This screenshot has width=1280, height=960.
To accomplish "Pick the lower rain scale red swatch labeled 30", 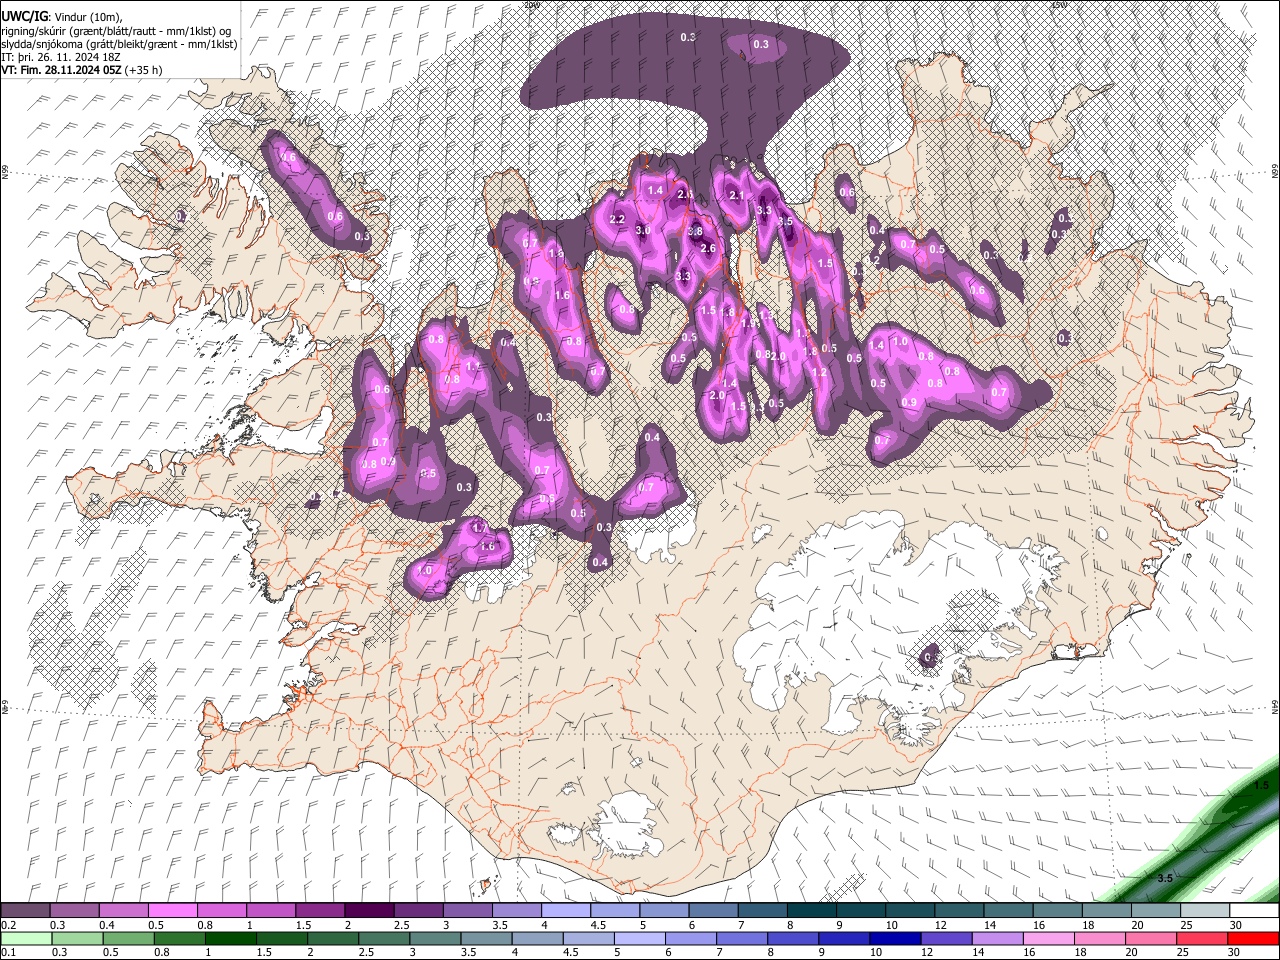I will click(x=1253, y=938).
